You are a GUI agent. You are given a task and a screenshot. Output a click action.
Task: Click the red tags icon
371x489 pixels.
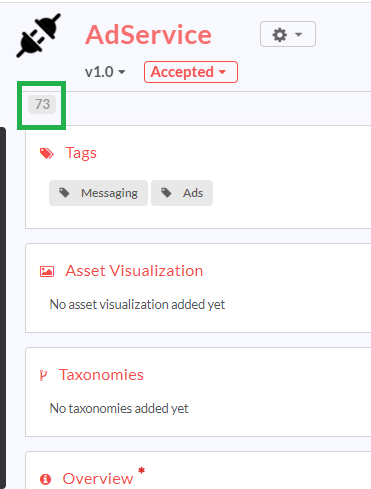click(47, 153)
